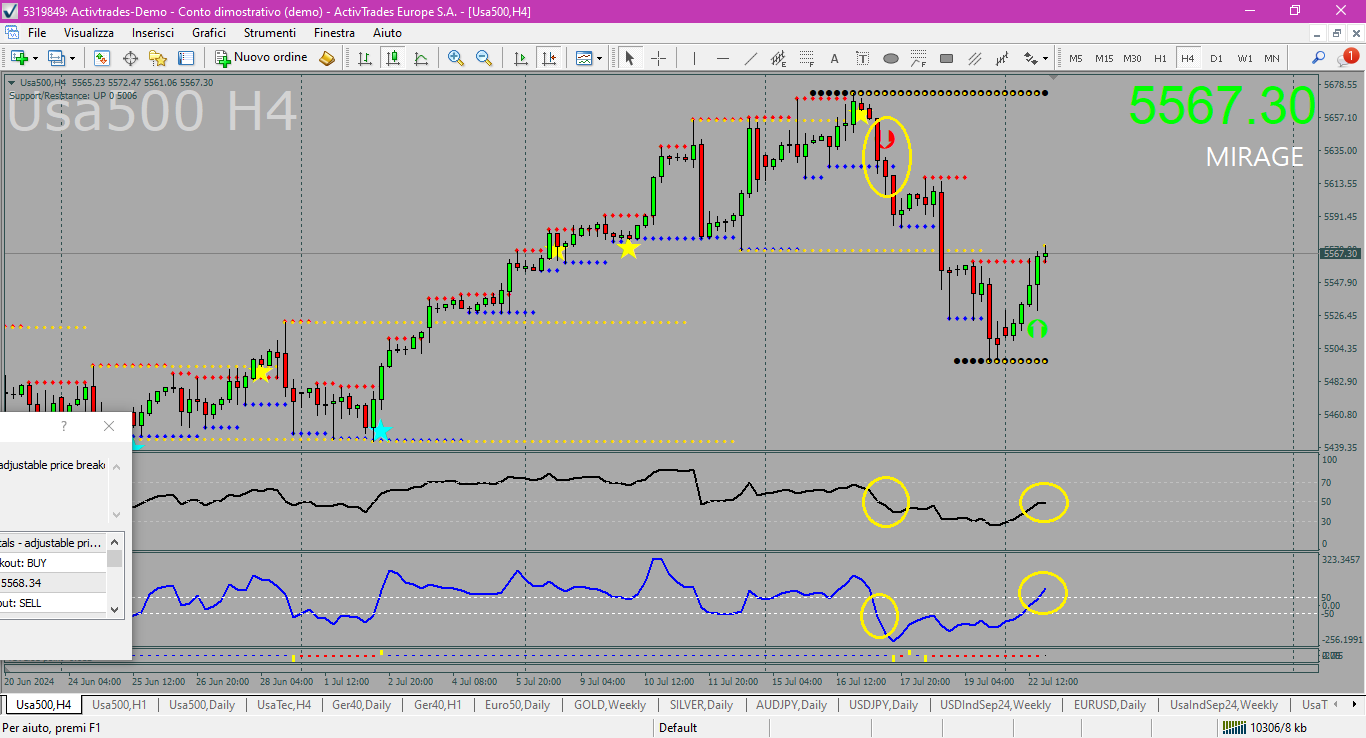Toggle the Navigator panel with star folder

pos(158,58)
